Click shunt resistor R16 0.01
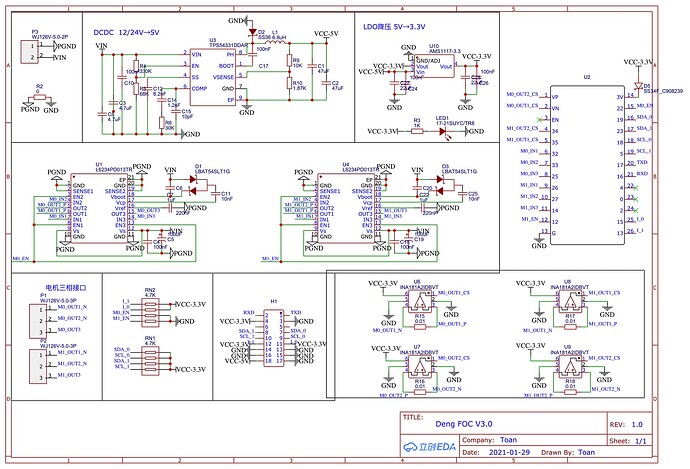690x469 pixels. tap(420, 392)
